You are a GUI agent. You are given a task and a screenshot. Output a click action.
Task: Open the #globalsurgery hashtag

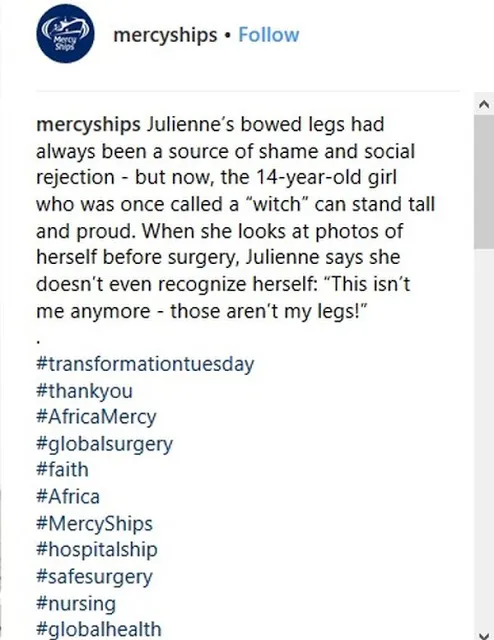[x=105, y=444]
